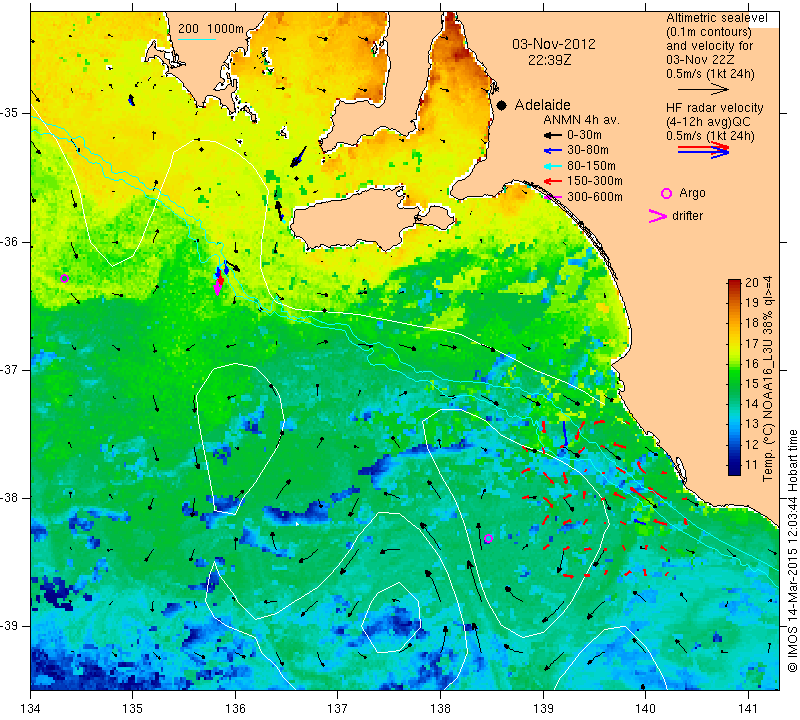Click the 'Altimetric sealevel' heading text
The width and height of the screenshot is (800, 720).
click(x=716, y=18)
